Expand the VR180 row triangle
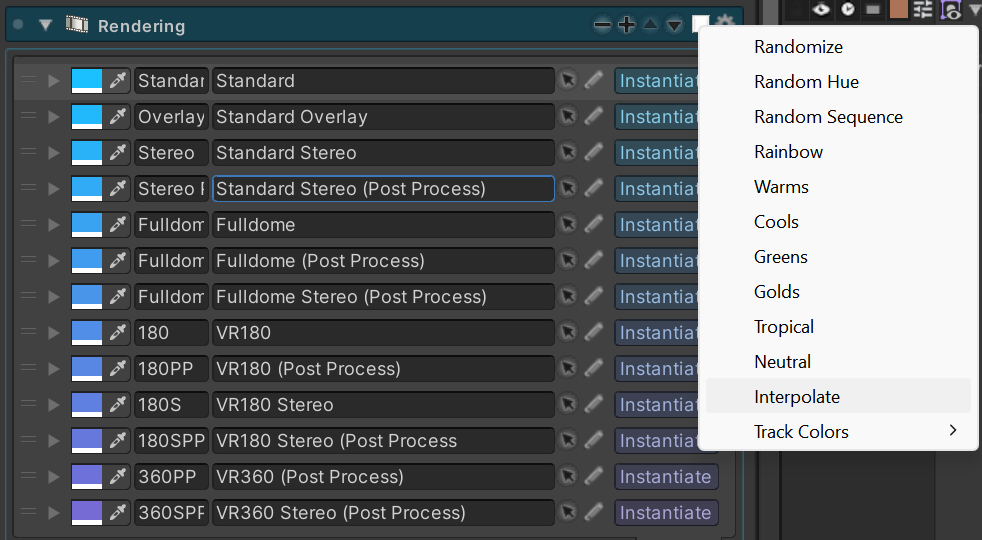Viewport: 982px width, 540px height. point(53,333)
